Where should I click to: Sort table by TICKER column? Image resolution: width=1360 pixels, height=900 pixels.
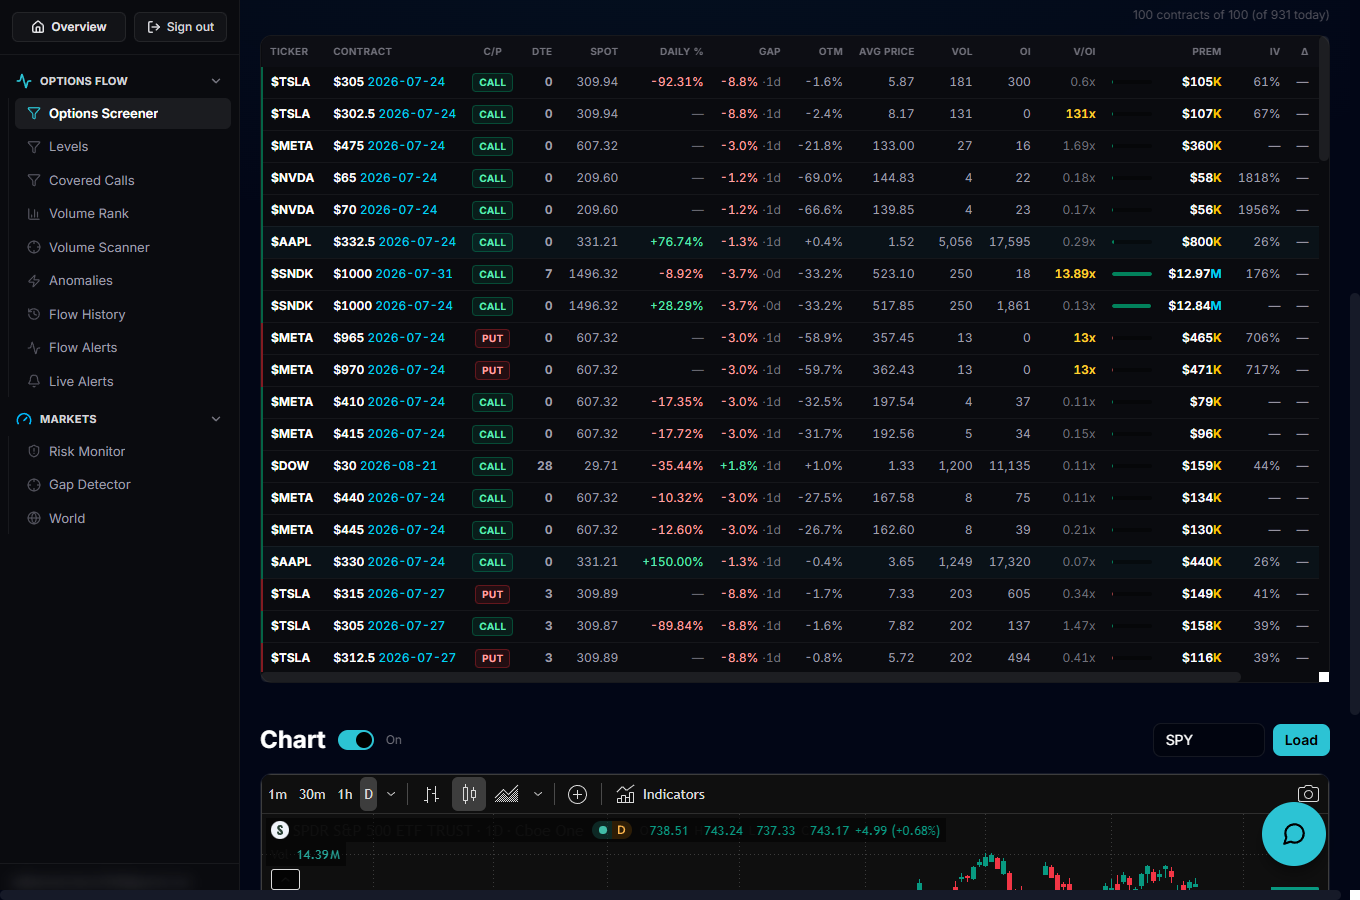[289, 51]
